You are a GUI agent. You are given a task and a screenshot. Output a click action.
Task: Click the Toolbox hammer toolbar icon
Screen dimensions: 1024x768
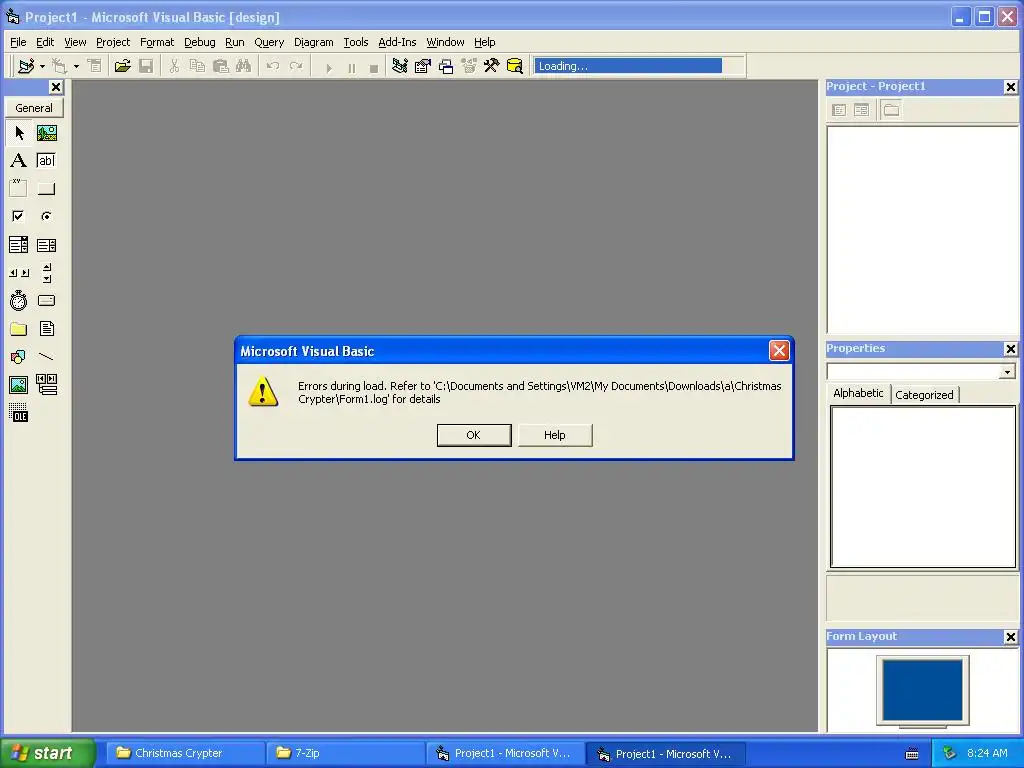[x=492, y=66]
